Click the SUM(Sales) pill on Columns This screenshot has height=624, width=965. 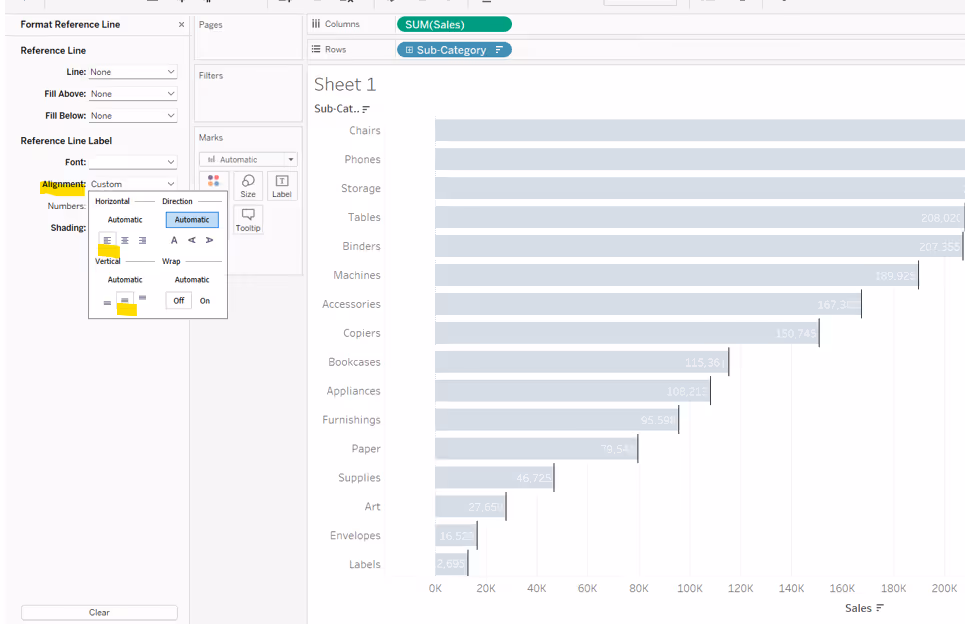coord(454,25)
